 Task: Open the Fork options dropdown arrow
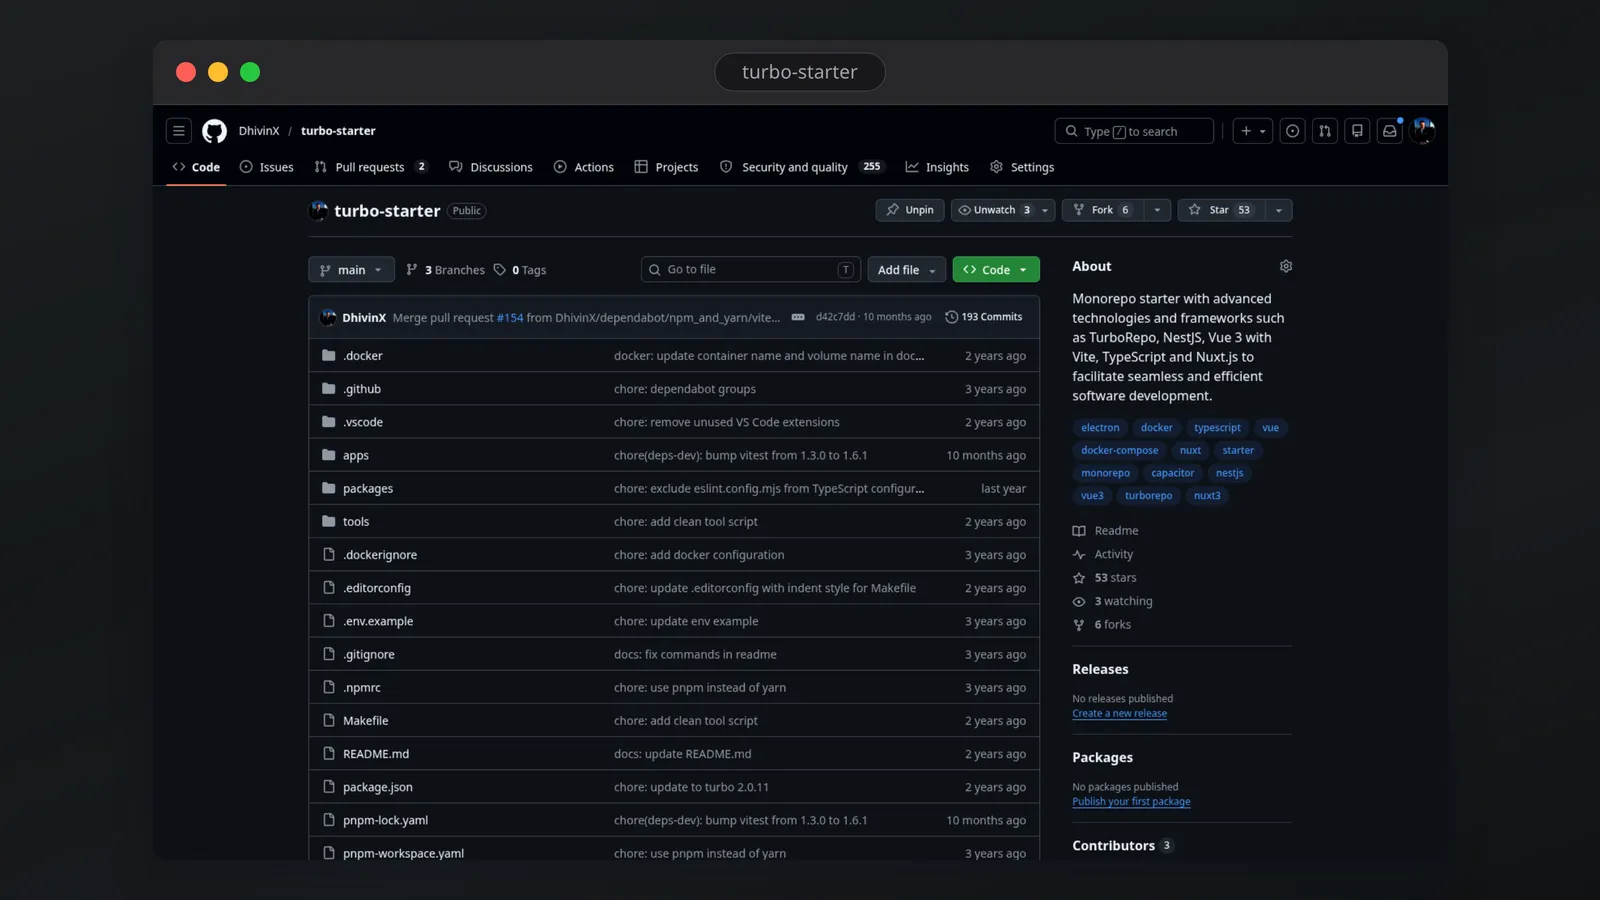click(1157, 210)
